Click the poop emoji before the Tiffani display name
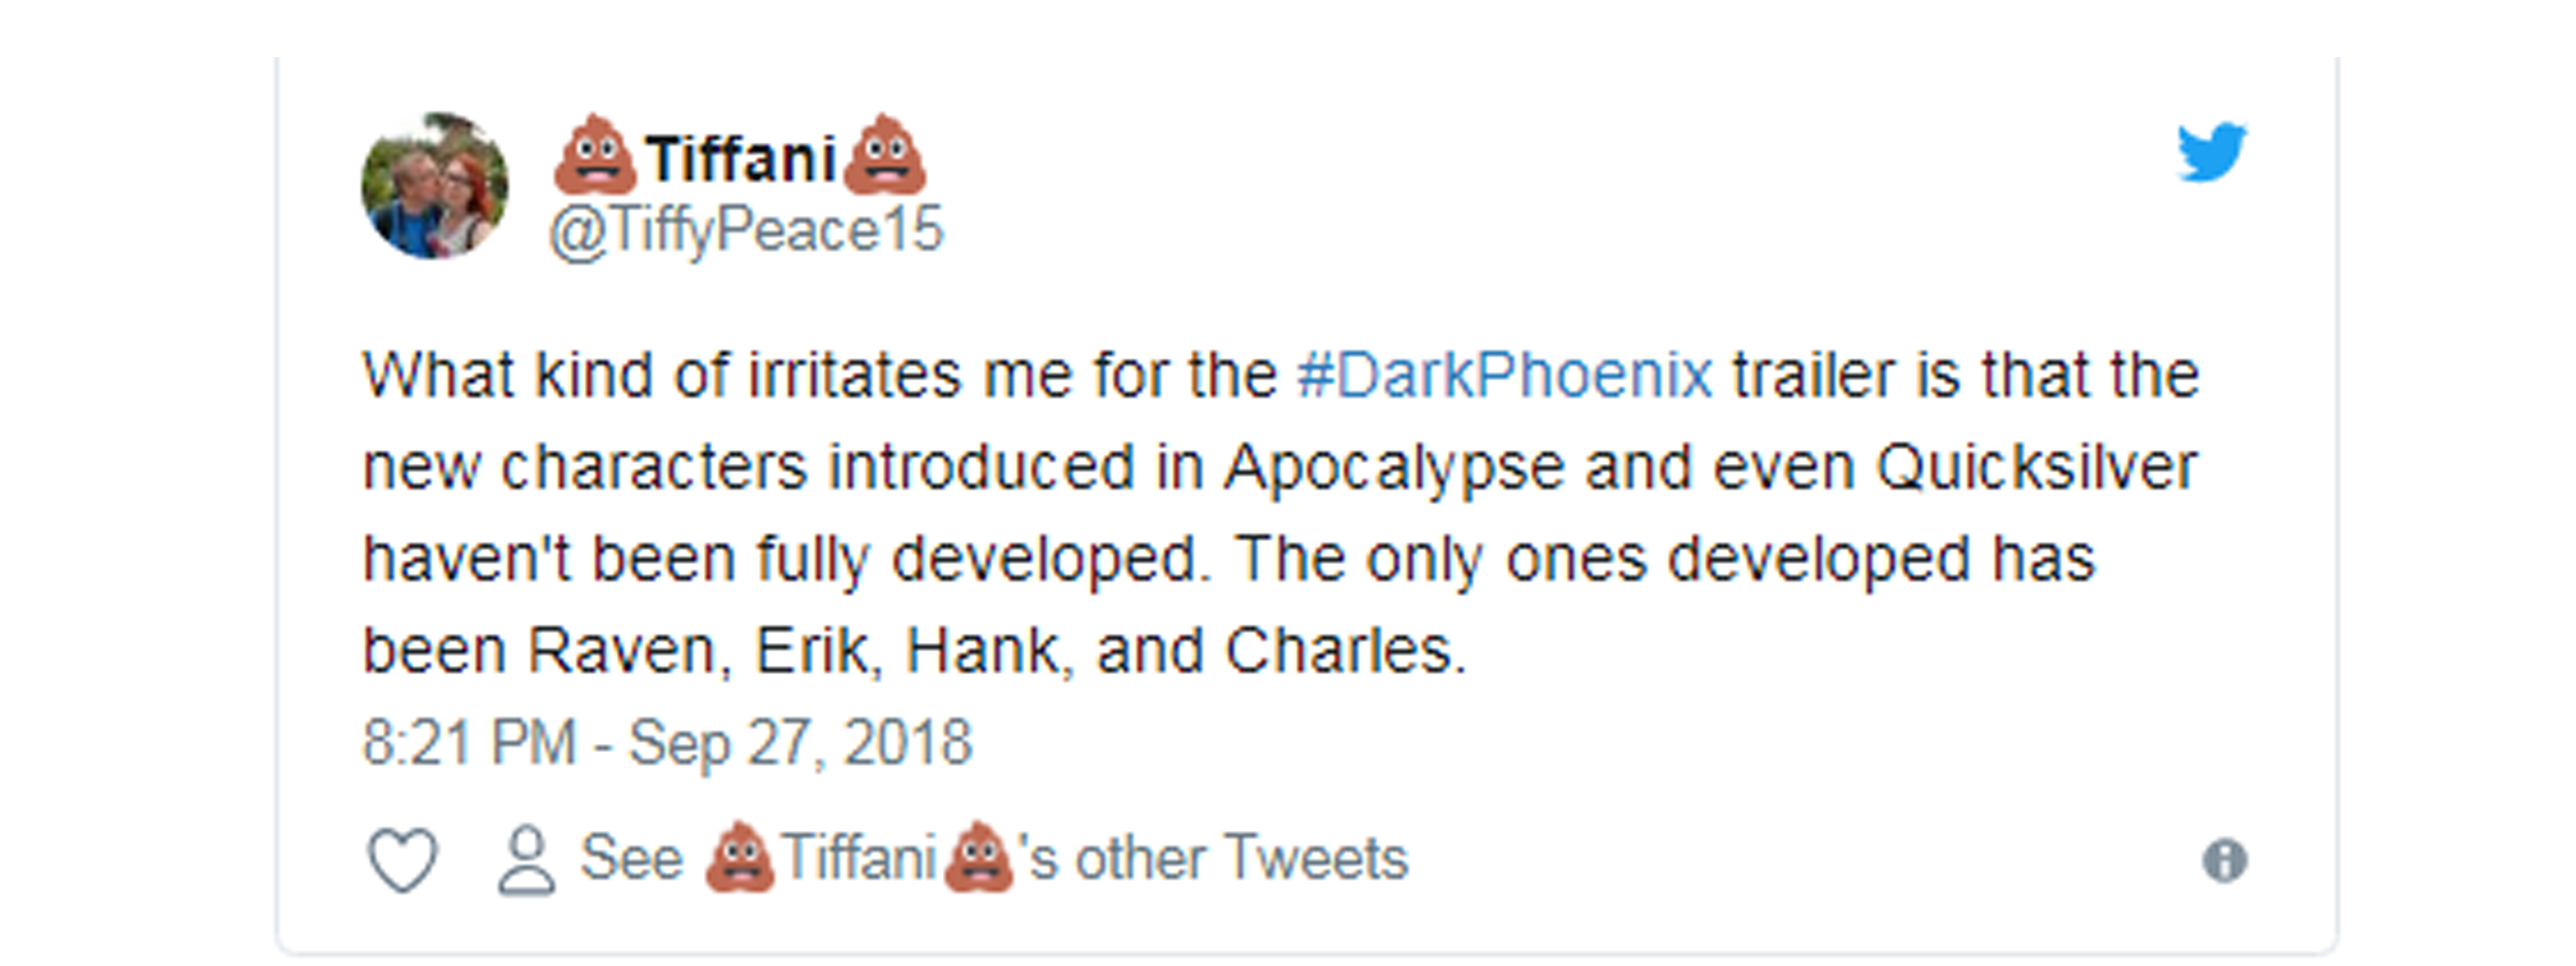2576x966 pixels. point(595,154)
